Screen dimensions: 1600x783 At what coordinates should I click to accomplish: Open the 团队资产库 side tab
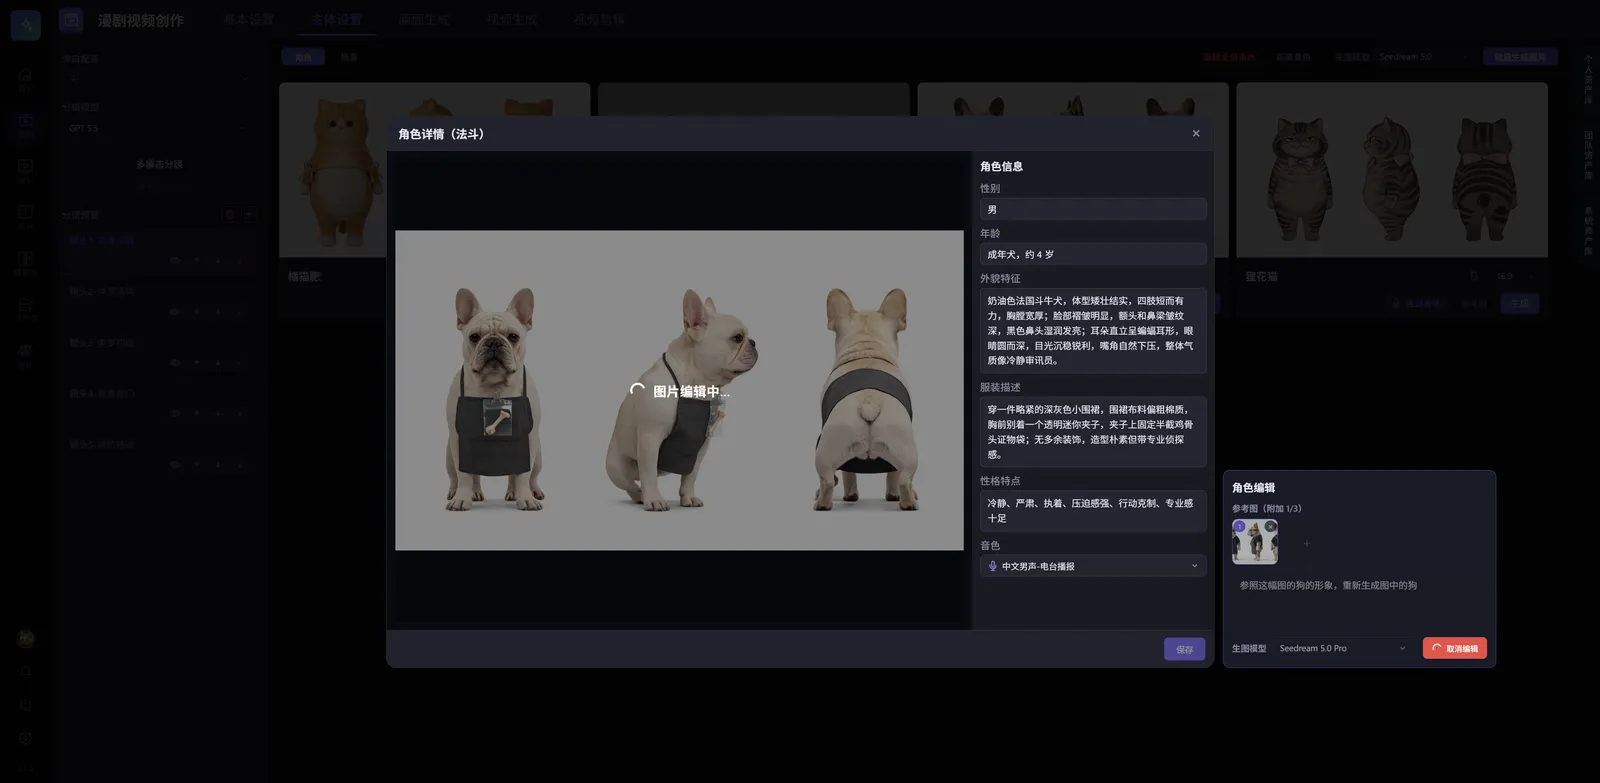coord(1588,155)
